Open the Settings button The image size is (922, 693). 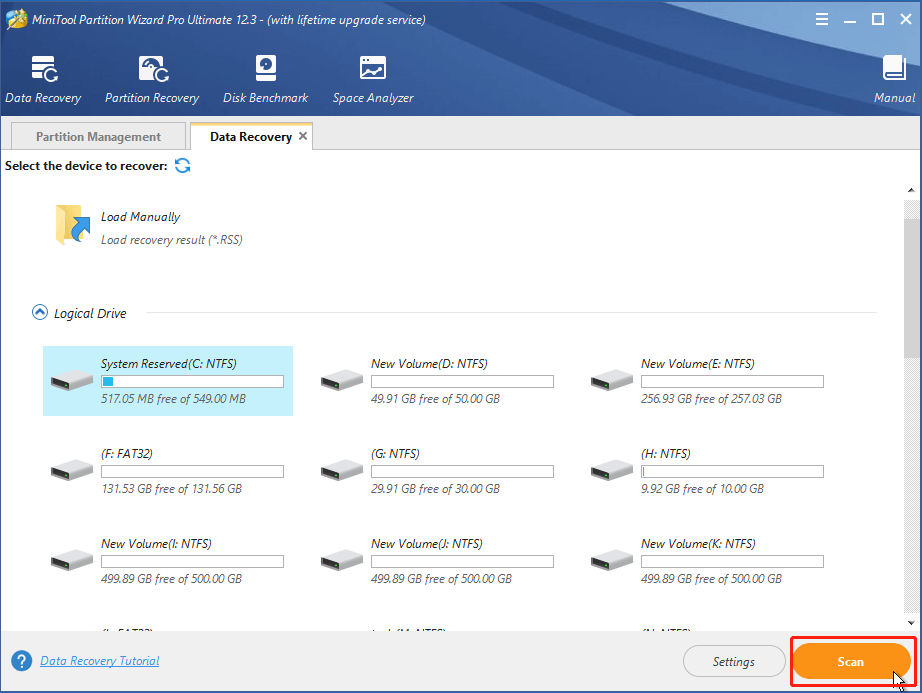coord(734,661)
